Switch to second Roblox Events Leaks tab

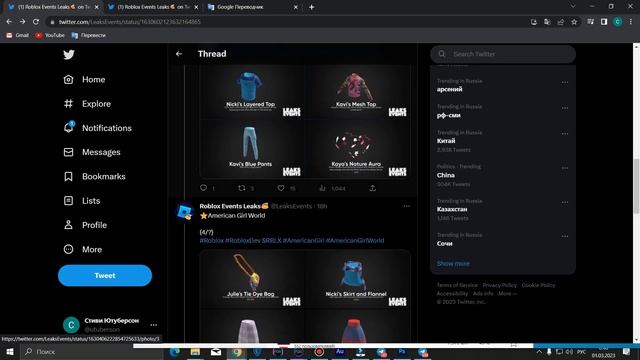click(153, 7)
